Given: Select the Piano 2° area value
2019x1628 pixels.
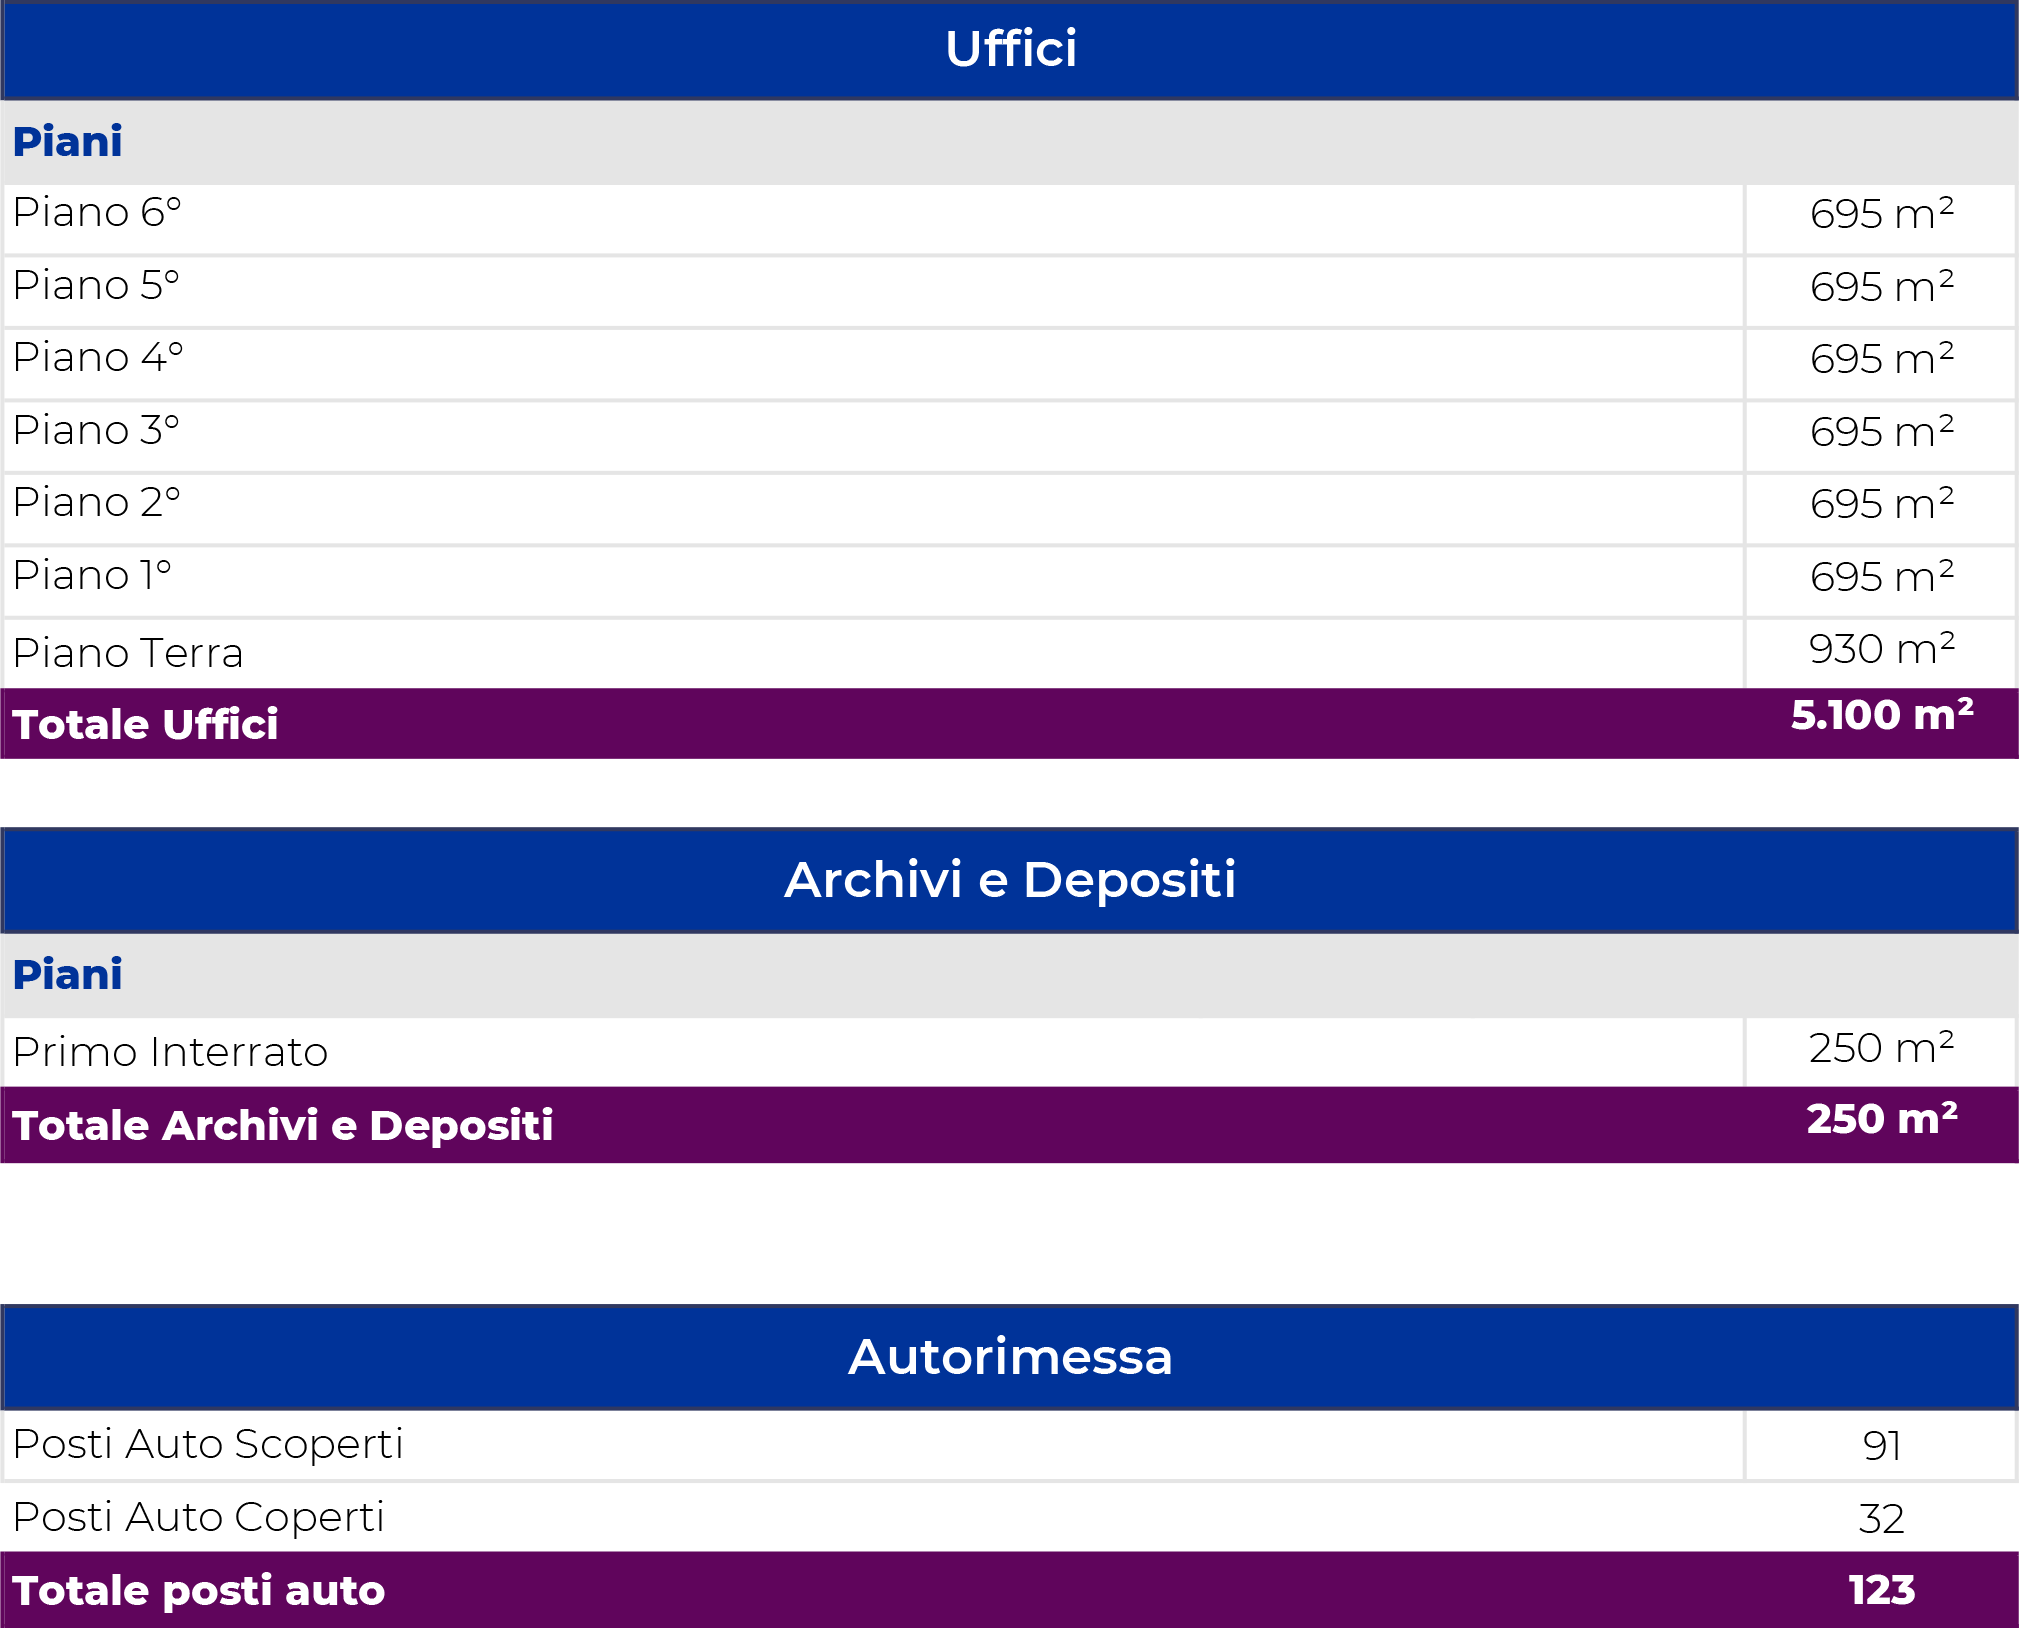Looking at the screenshot, I should pos(1881,503).
